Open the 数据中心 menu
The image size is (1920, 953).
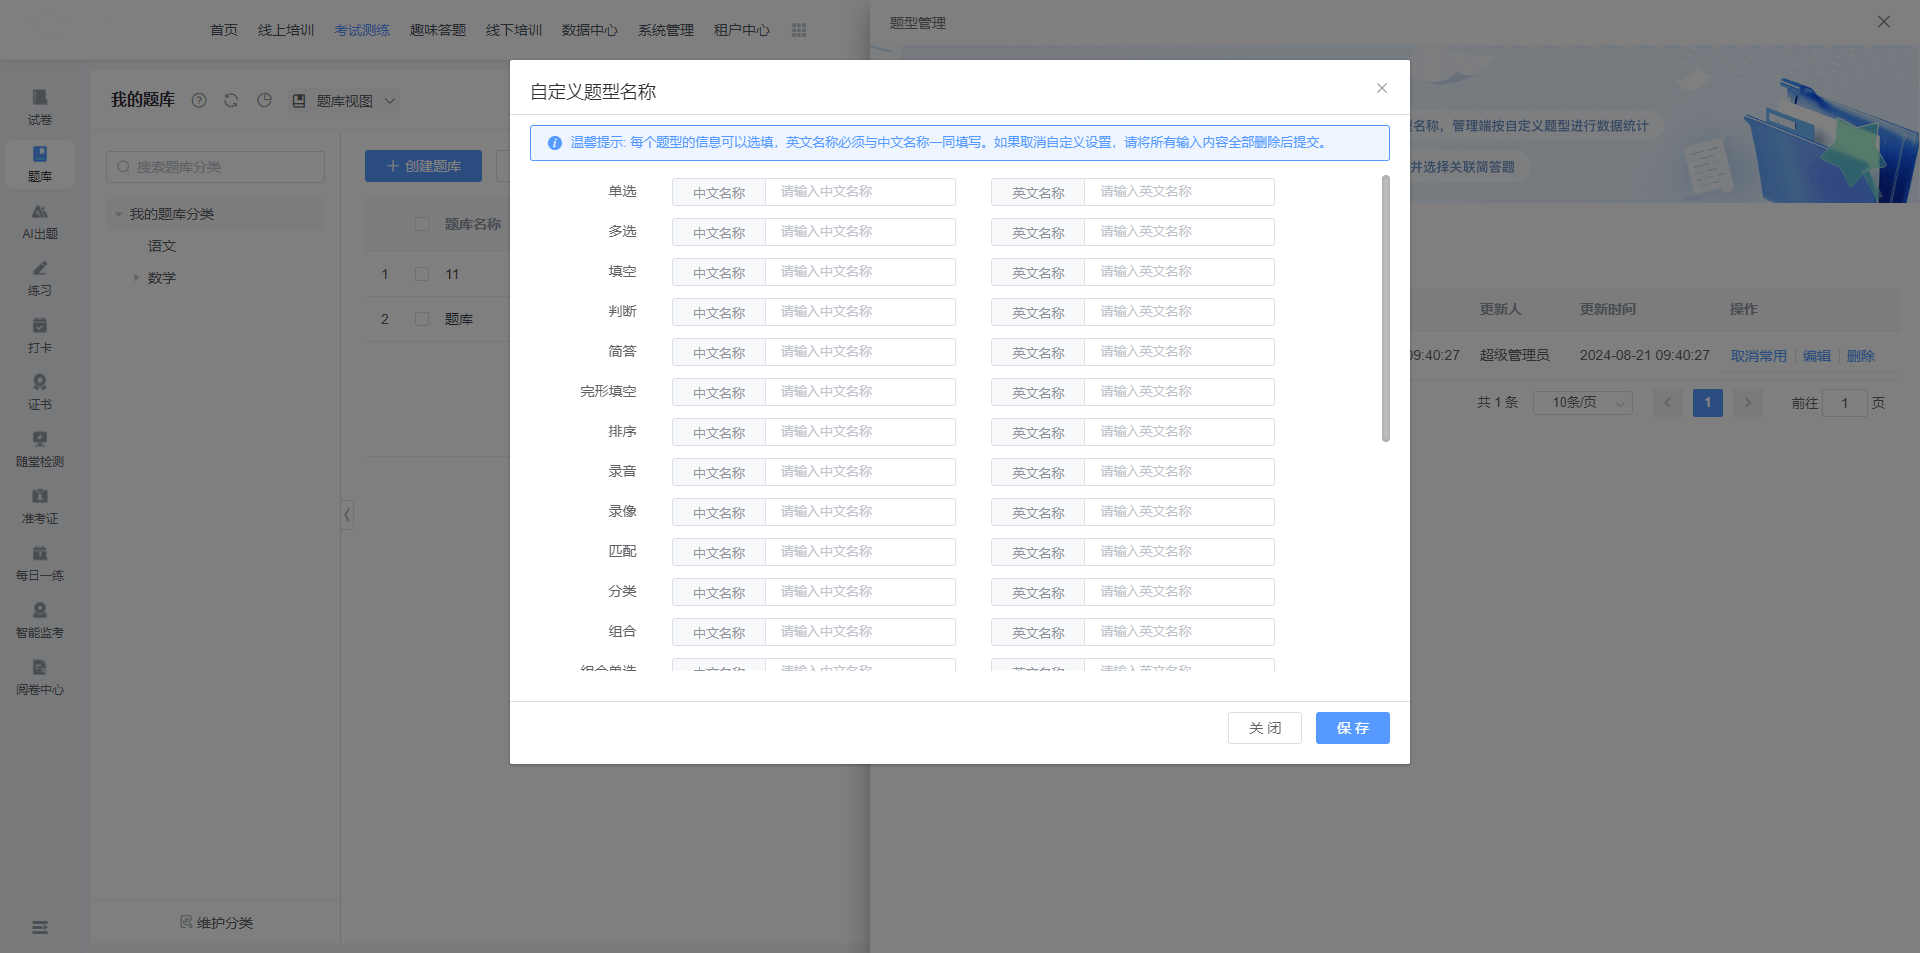pos(589,30)
